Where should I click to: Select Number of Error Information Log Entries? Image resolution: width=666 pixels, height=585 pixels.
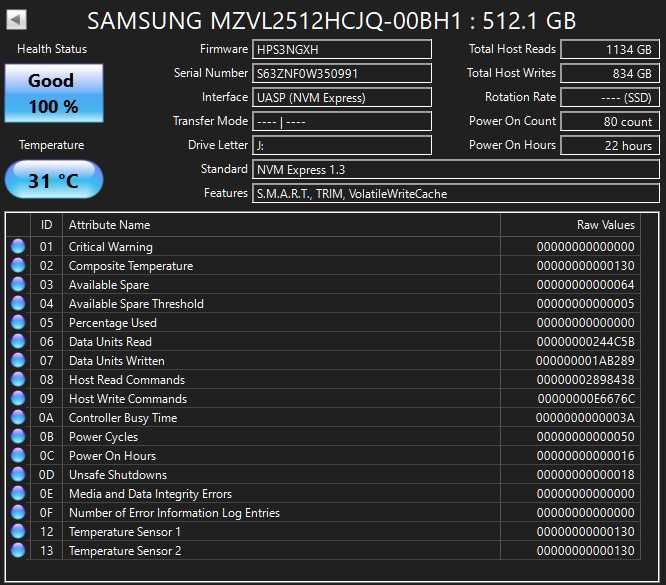(174, 513)
